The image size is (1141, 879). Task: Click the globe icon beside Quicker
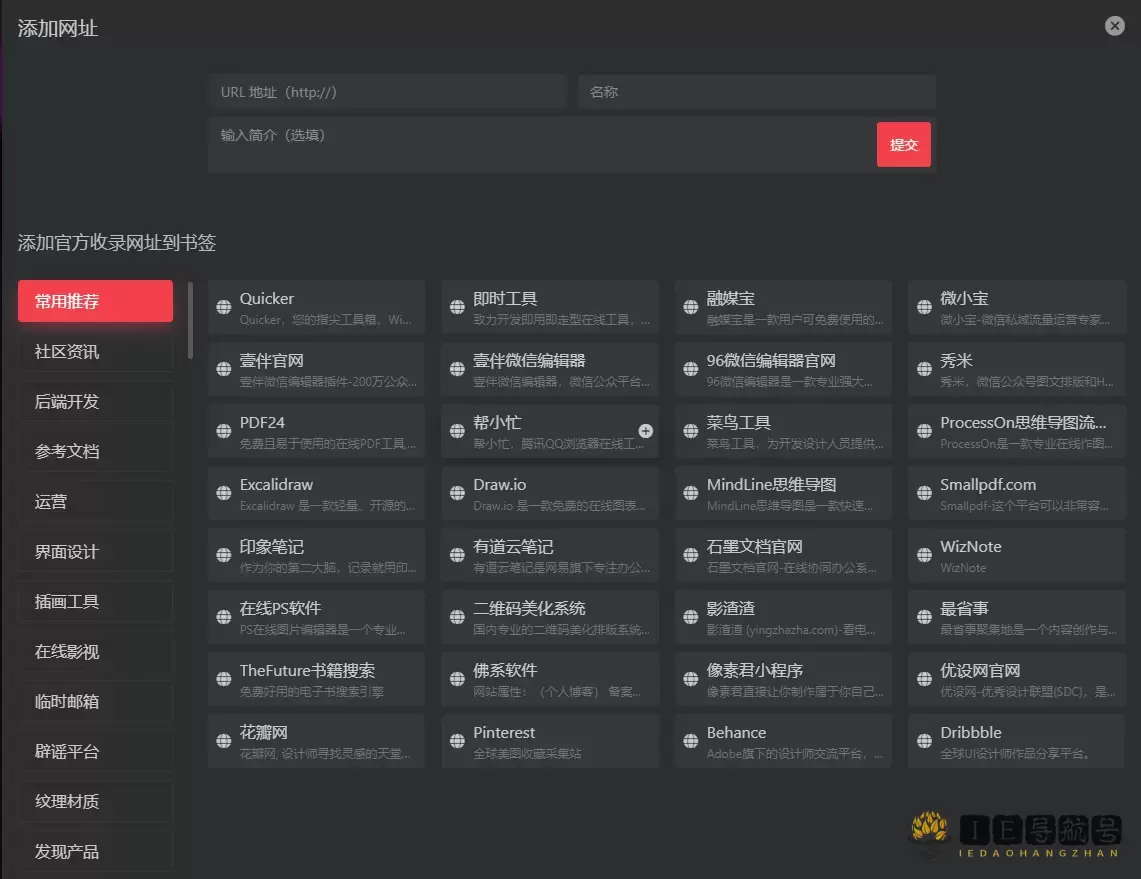[223, 307]
